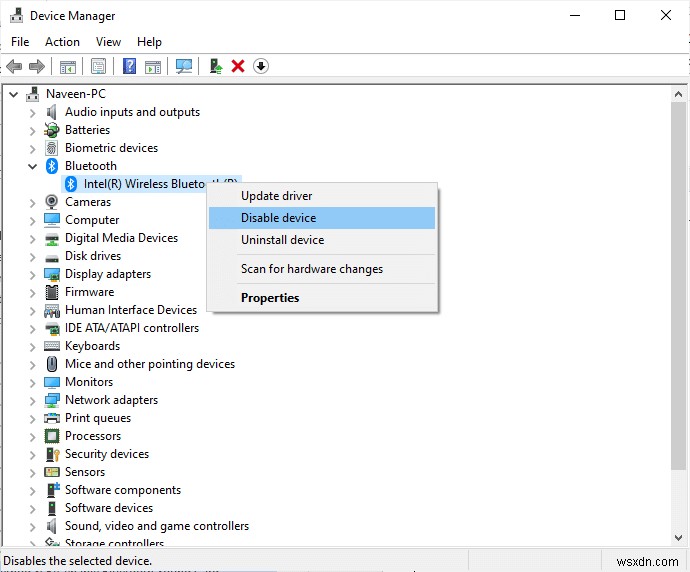Show the action pane toolbar icon
Screen dimensions: 690x572
(153, 67)
